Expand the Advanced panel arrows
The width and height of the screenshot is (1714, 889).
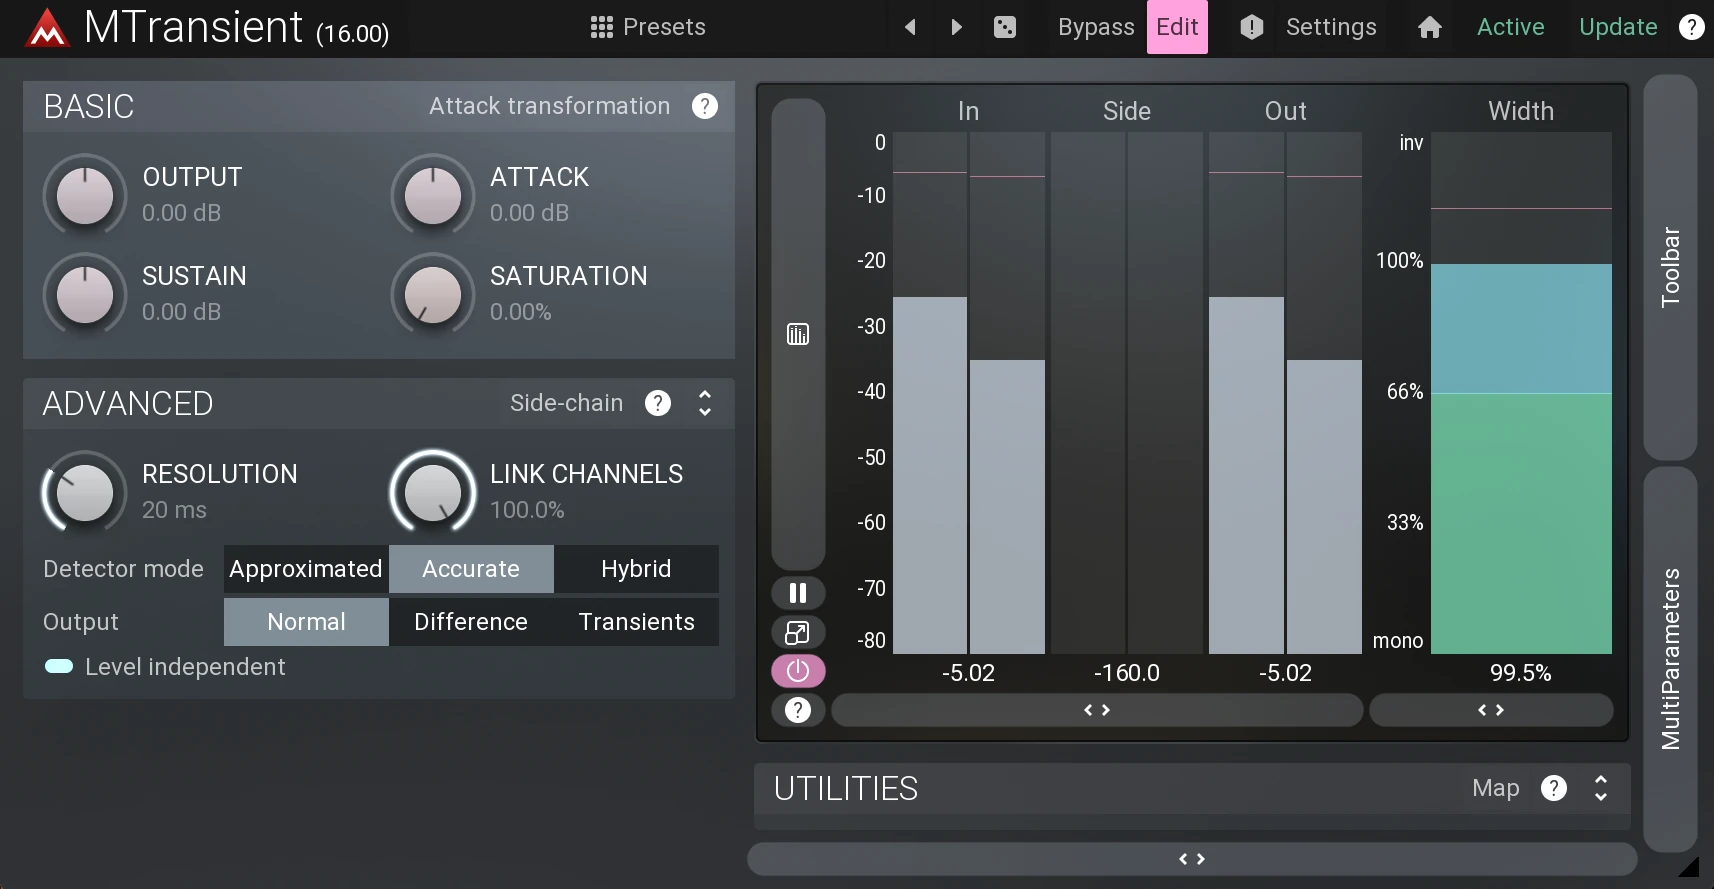tap(705, 403)
